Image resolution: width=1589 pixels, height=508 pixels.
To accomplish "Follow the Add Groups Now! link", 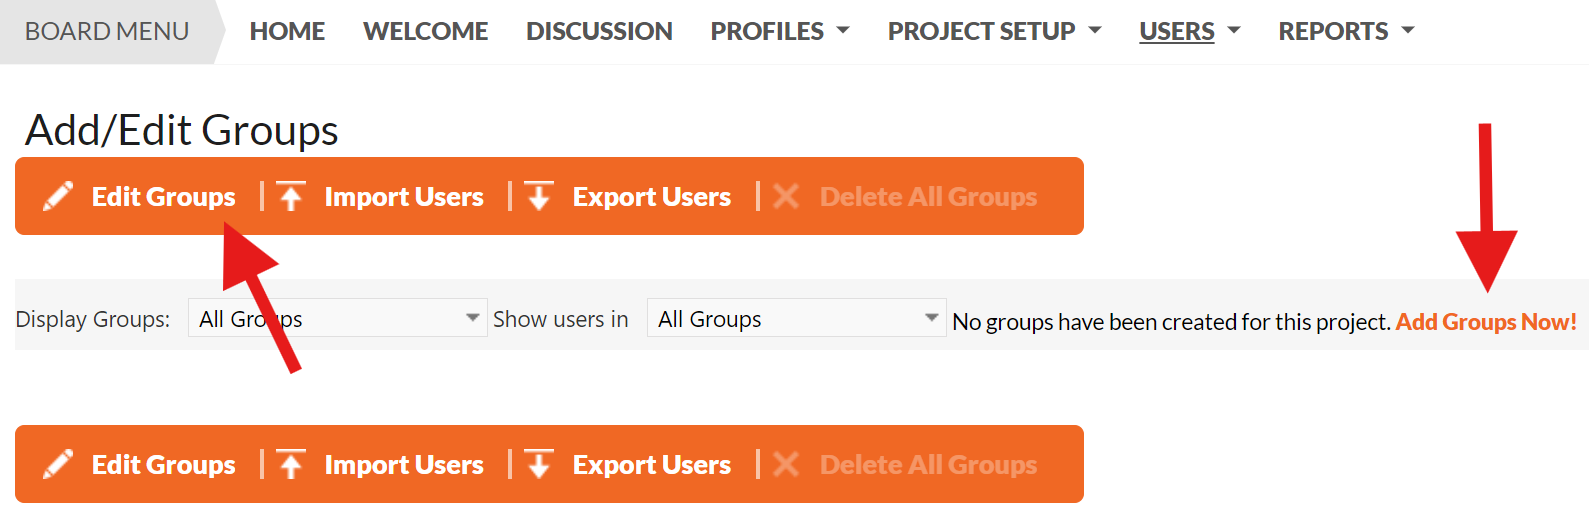I will [x=1486, y=322].
